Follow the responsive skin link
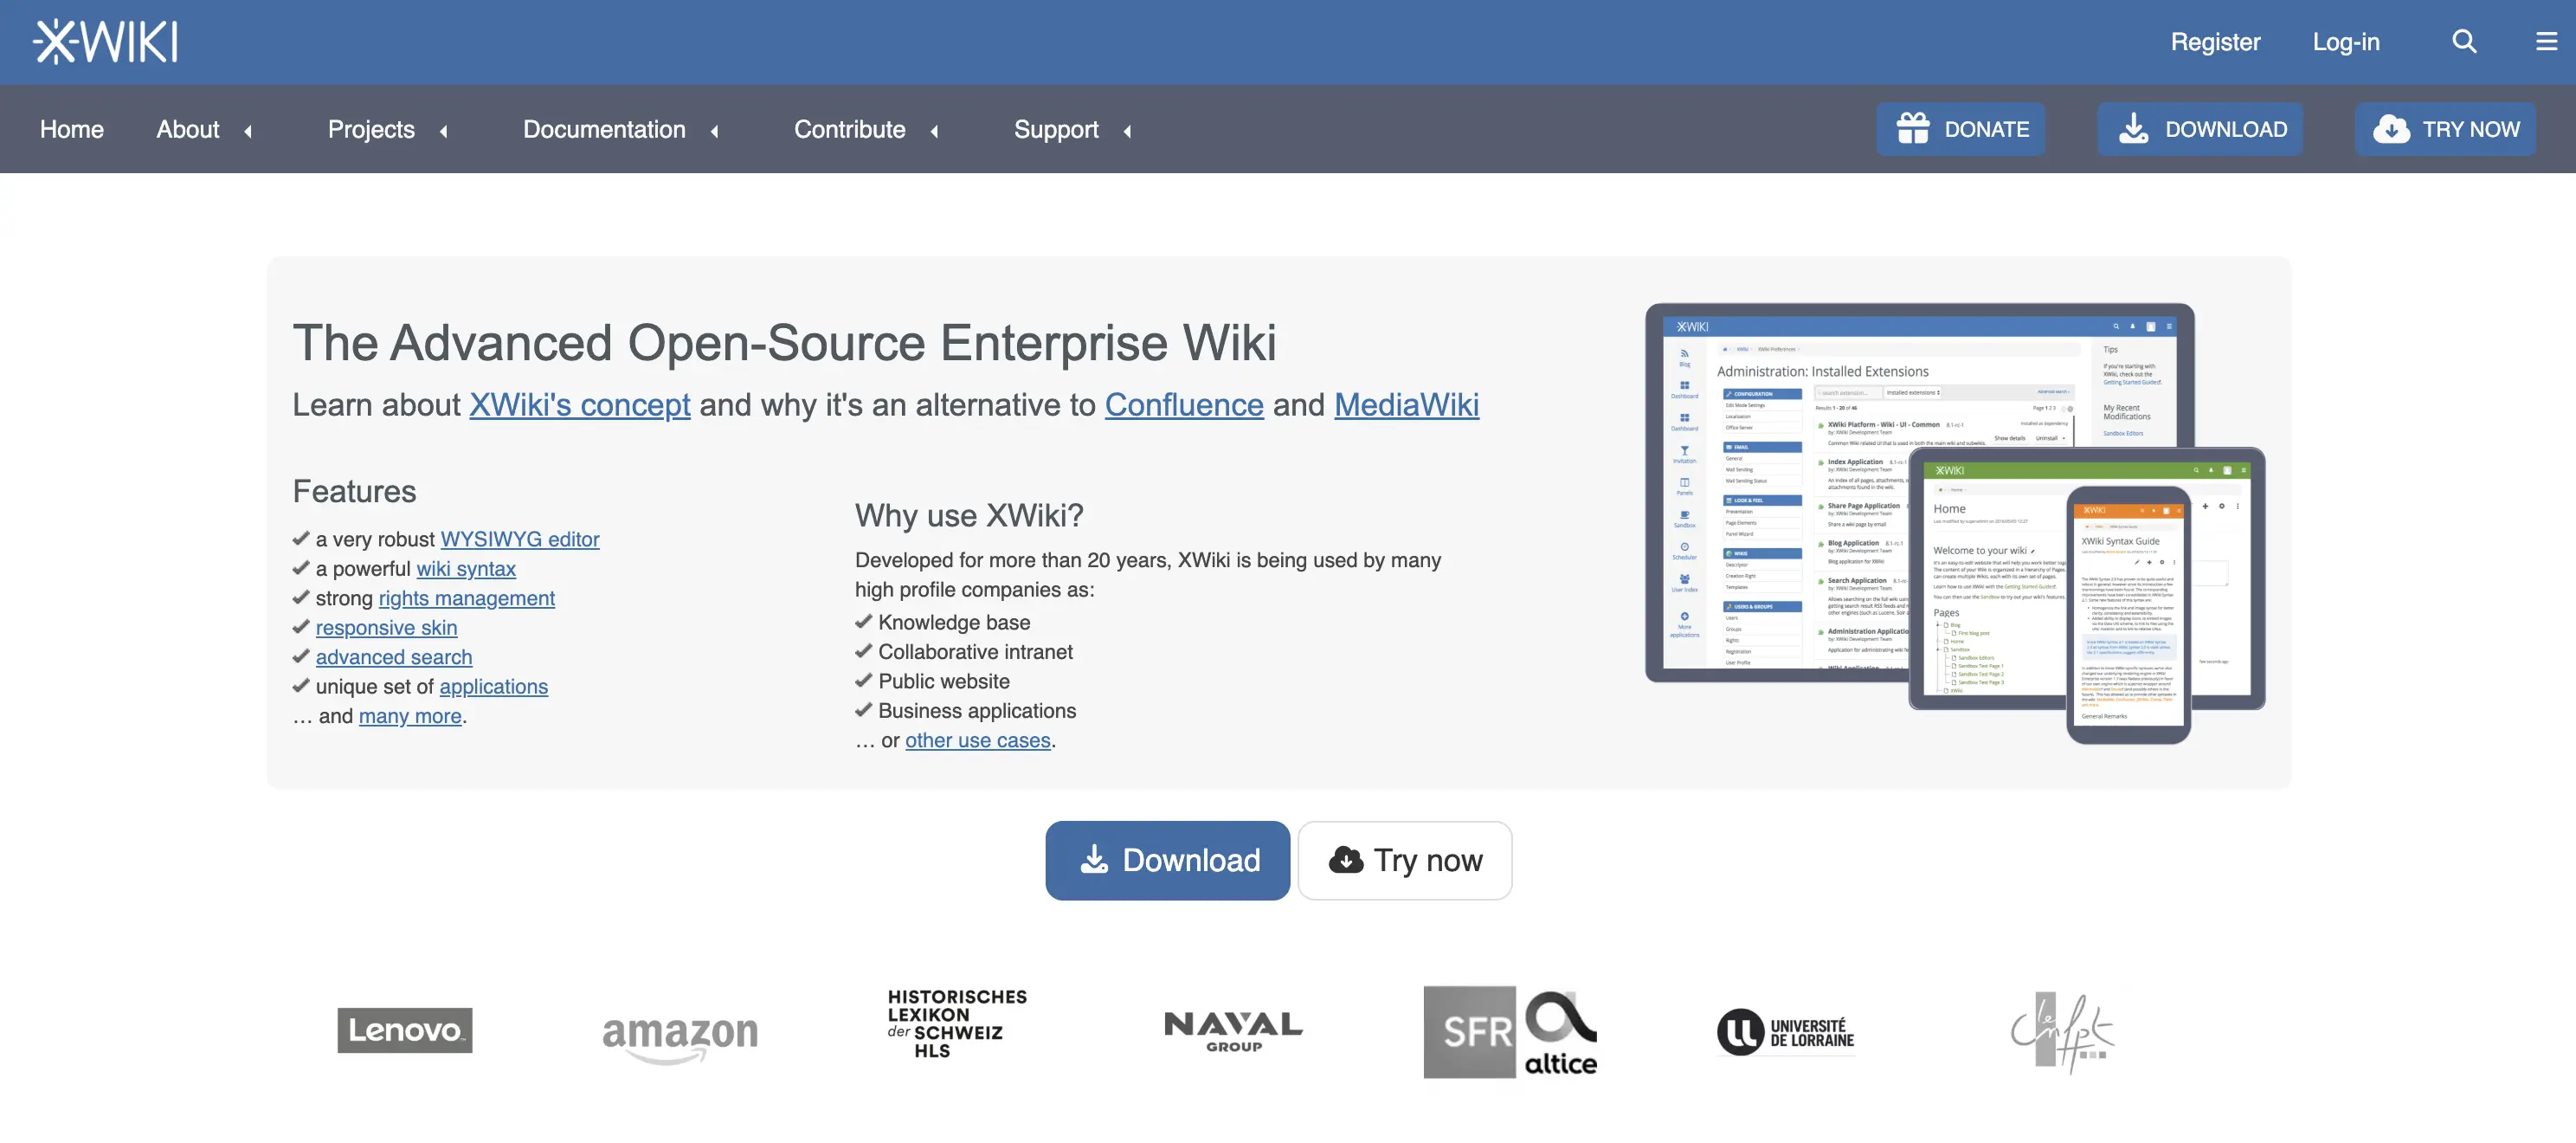This screenshot has height=1143, width=2576. point(386,628)
